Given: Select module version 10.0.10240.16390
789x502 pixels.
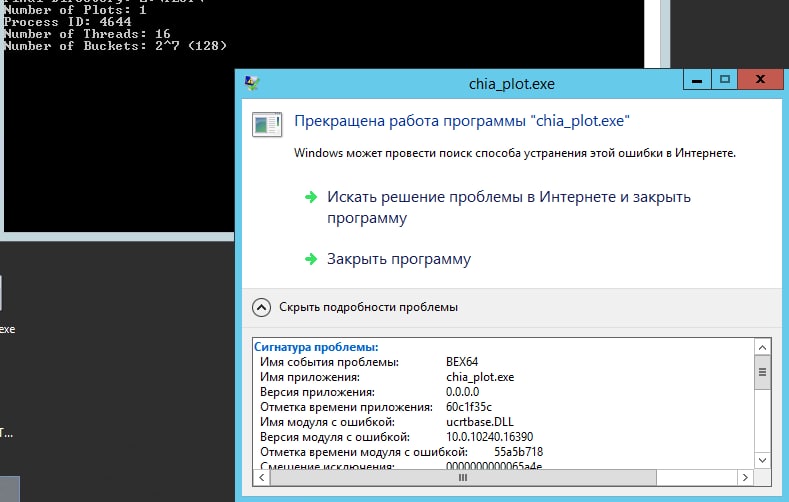Looking at the screenshot, I should [x=490, y=437].
